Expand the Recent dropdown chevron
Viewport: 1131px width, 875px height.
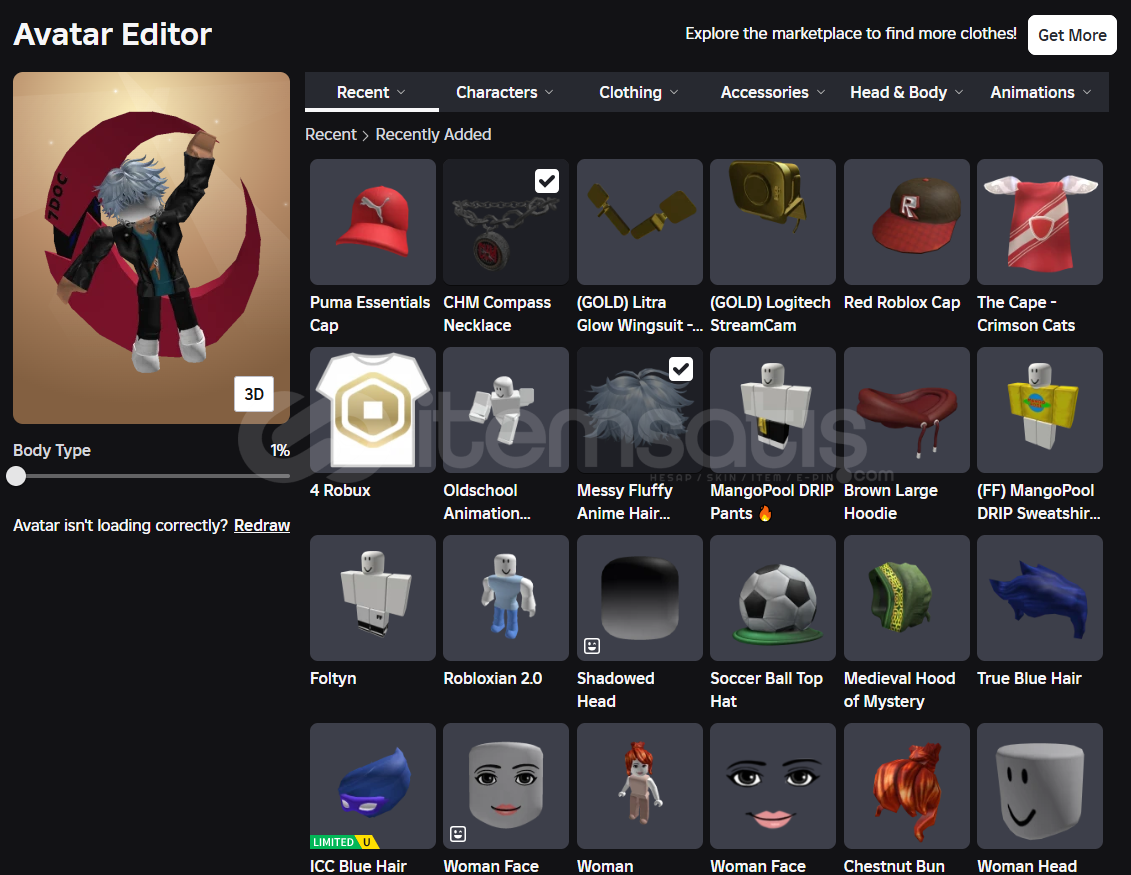(x=401, y=92)
